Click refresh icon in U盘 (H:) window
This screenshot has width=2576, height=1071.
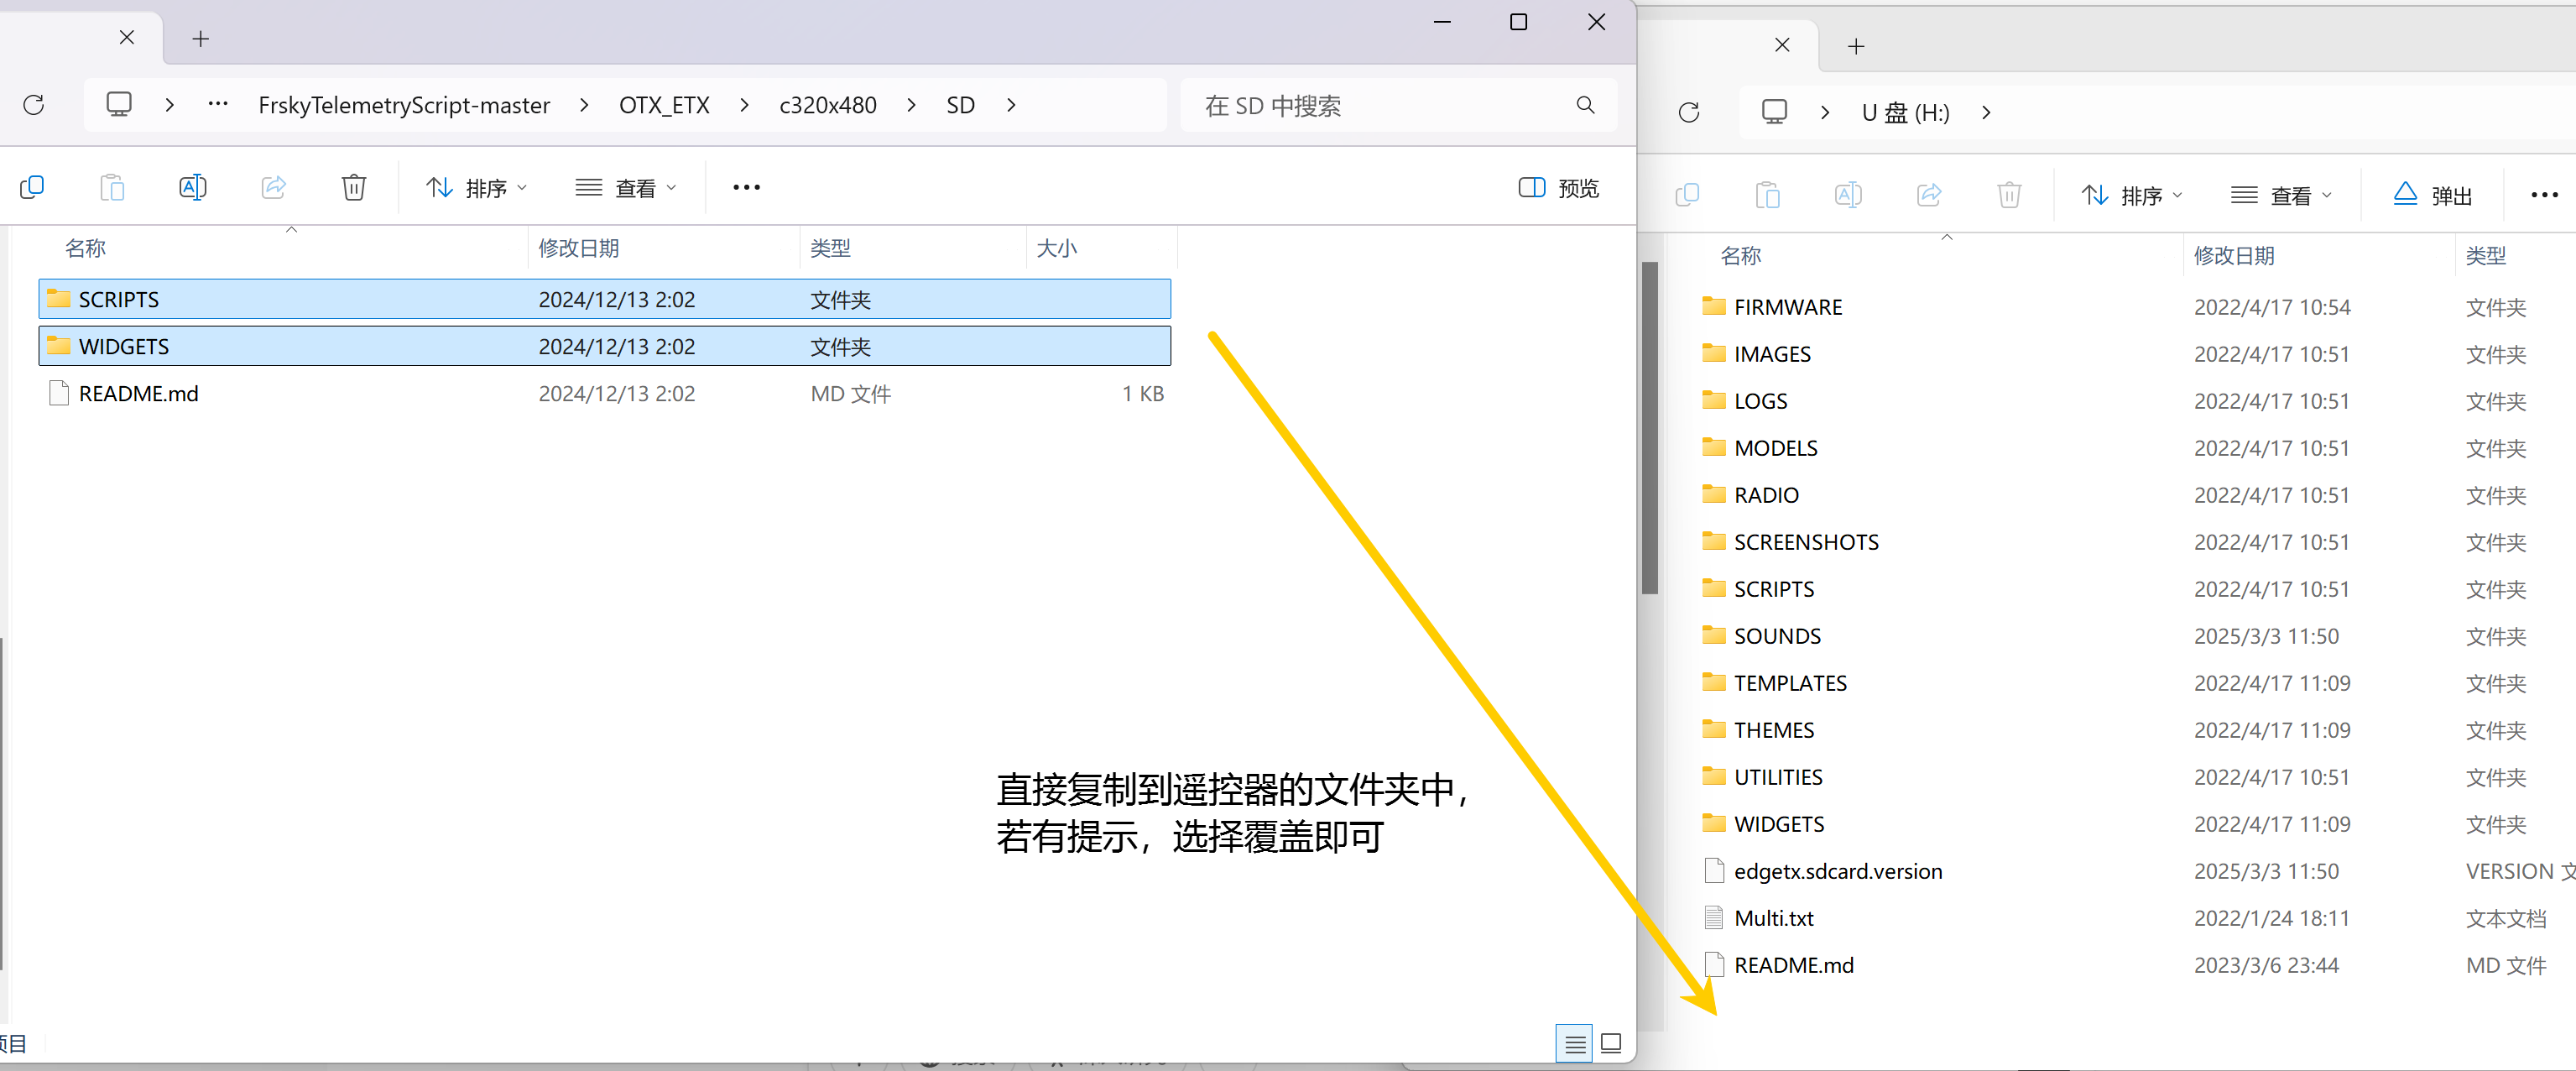click(1689, 112)
